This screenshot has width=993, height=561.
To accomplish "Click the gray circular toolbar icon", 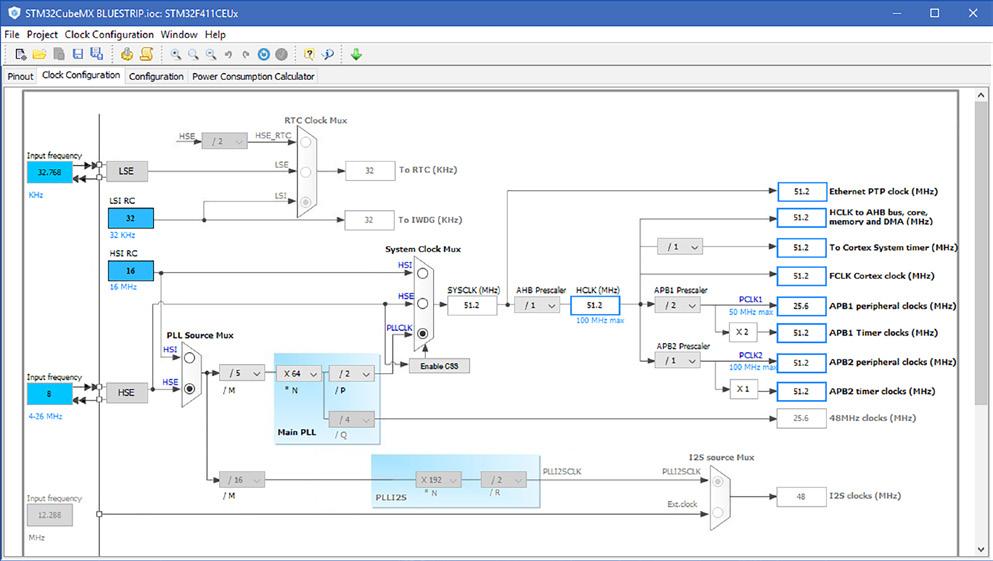I will (282, 54).
